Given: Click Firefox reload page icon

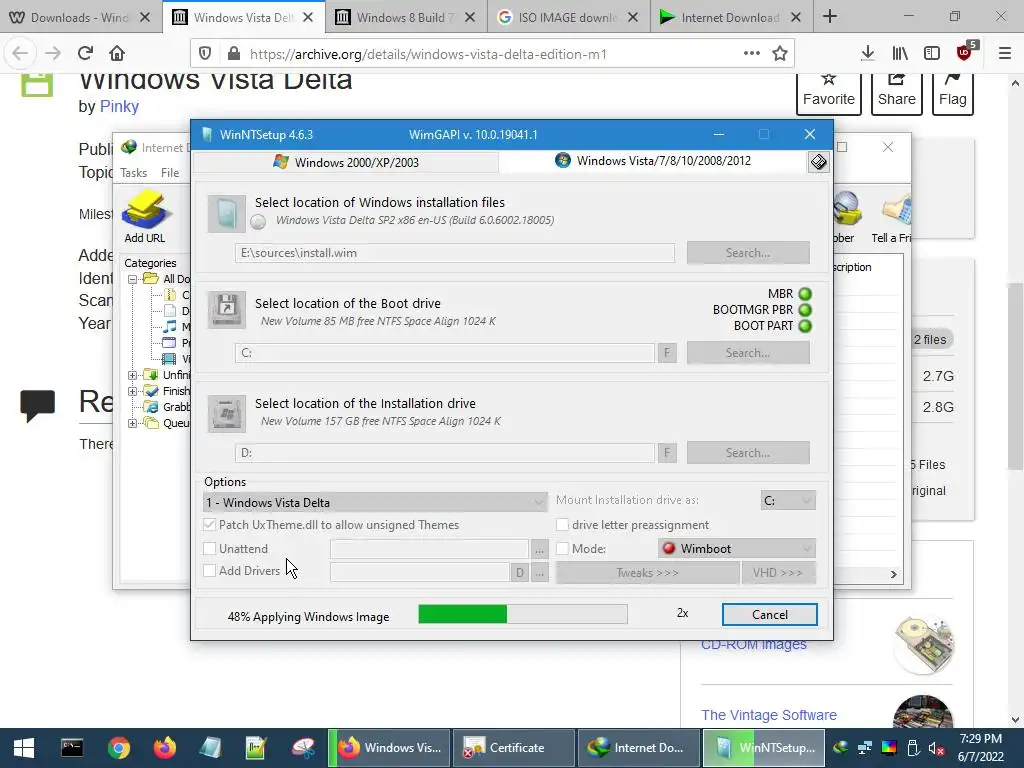Looking at the screenshot, I should coord(85,53).
